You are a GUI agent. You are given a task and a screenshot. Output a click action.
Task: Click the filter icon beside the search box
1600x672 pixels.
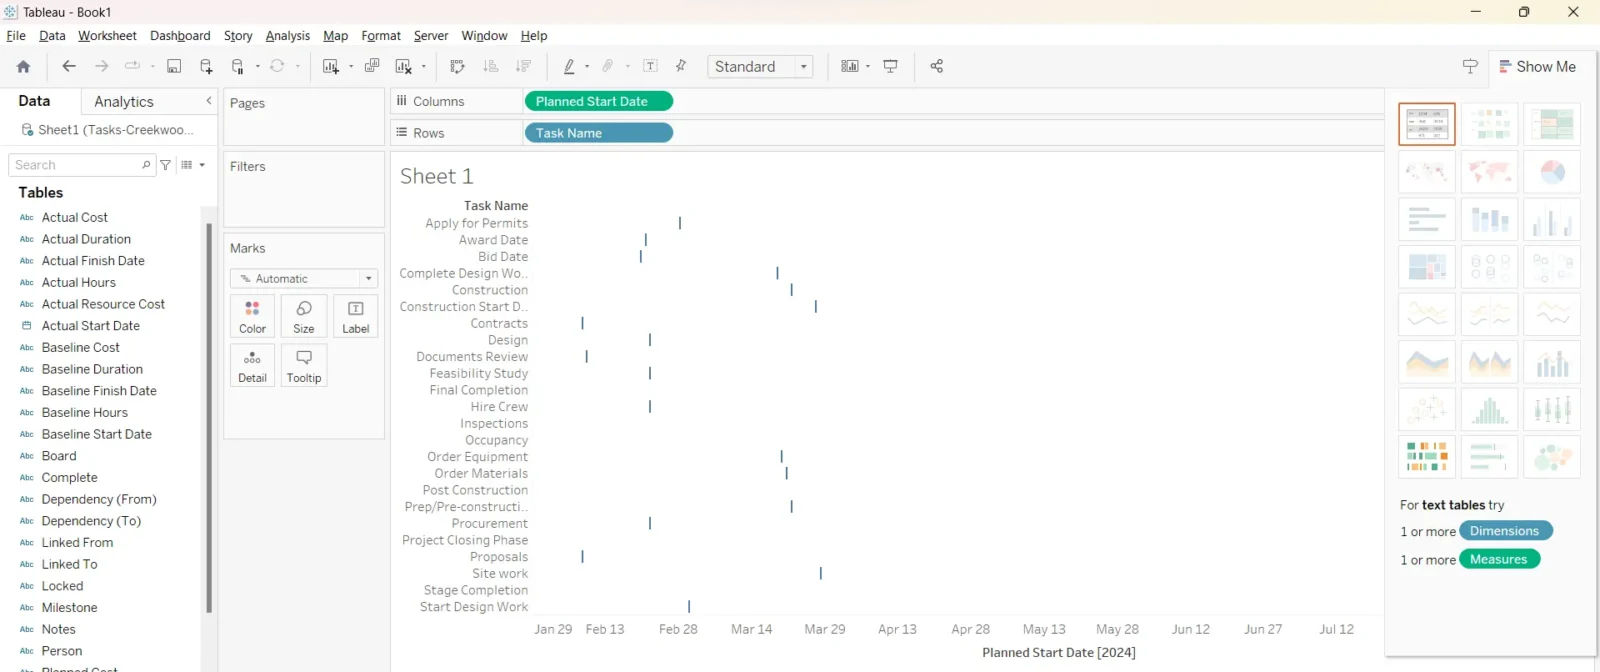[x=166, y=165]
